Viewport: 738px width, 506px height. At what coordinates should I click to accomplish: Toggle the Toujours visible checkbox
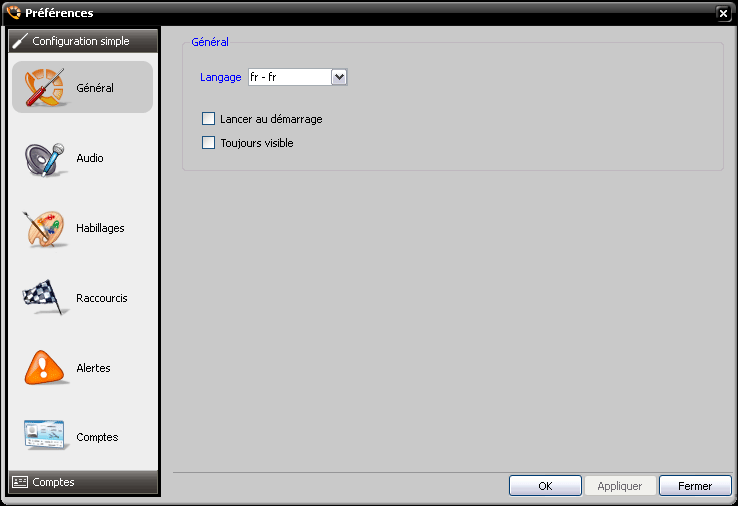(x=209, y=143)
